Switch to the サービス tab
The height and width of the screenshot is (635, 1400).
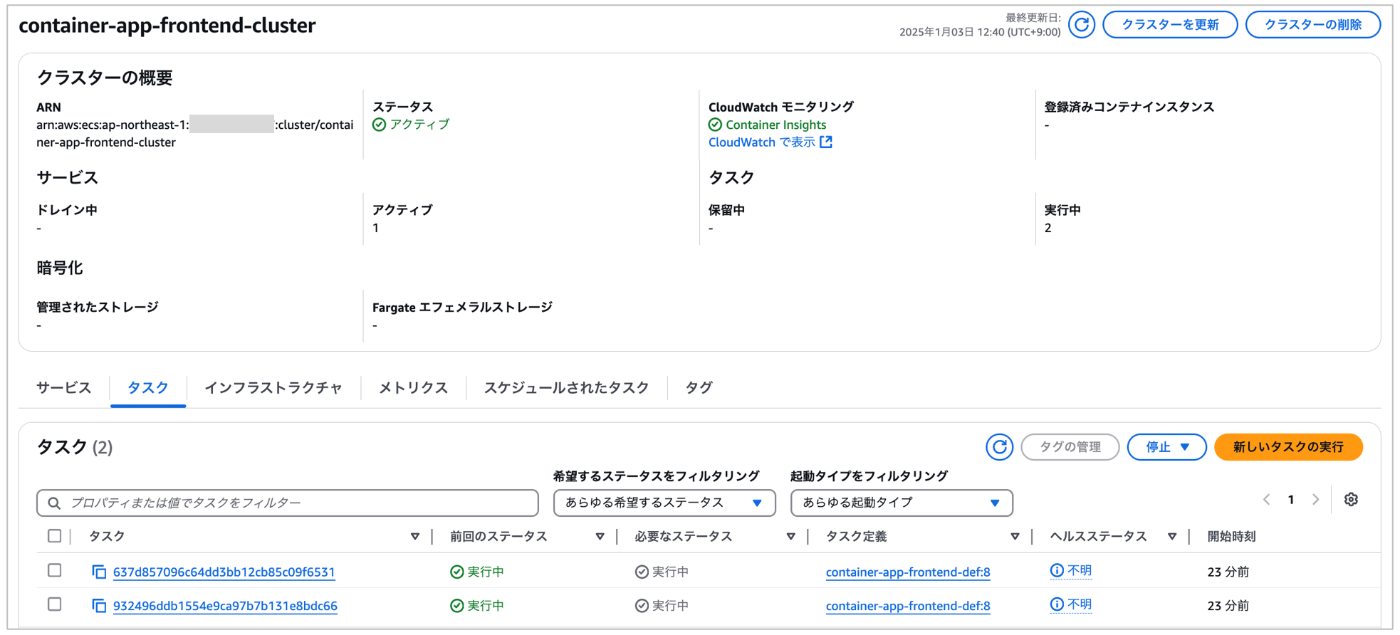coord(64,388)
